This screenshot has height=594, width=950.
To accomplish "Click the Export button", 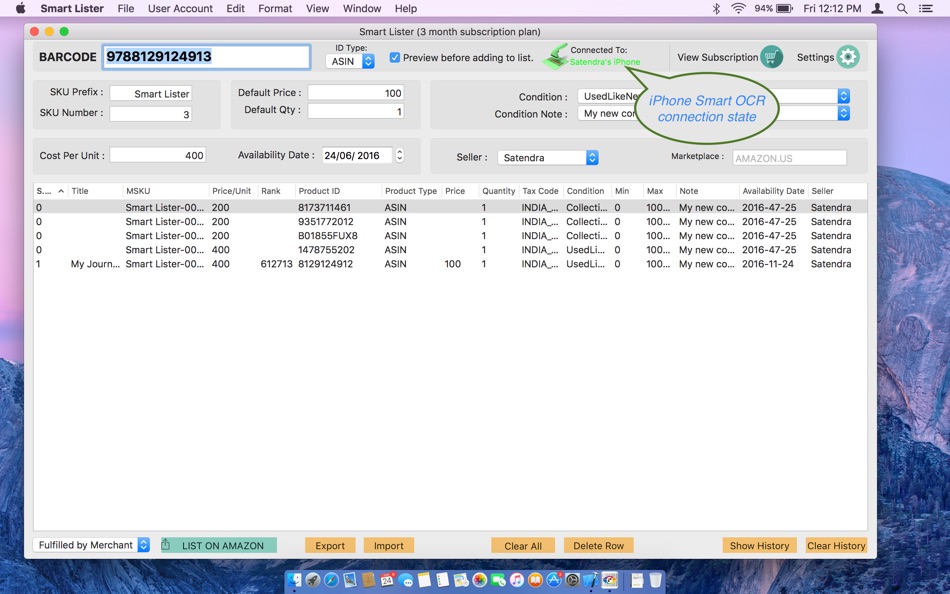I will [x=330, y=546].
